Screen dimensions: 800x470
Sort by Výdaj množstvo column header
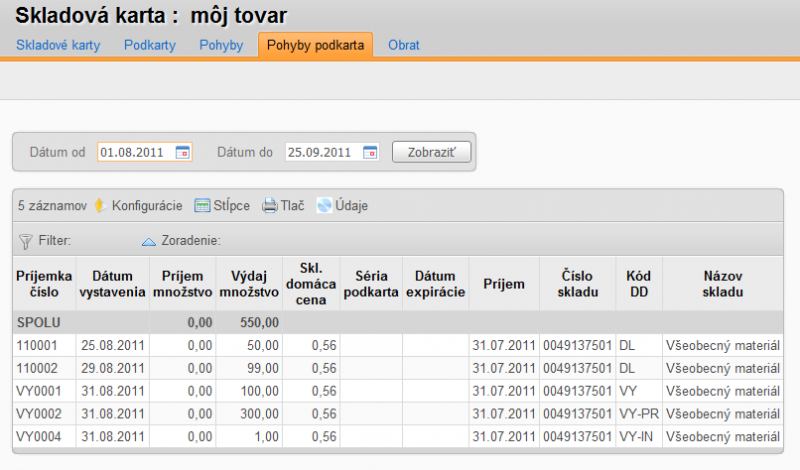click(249, 284)
